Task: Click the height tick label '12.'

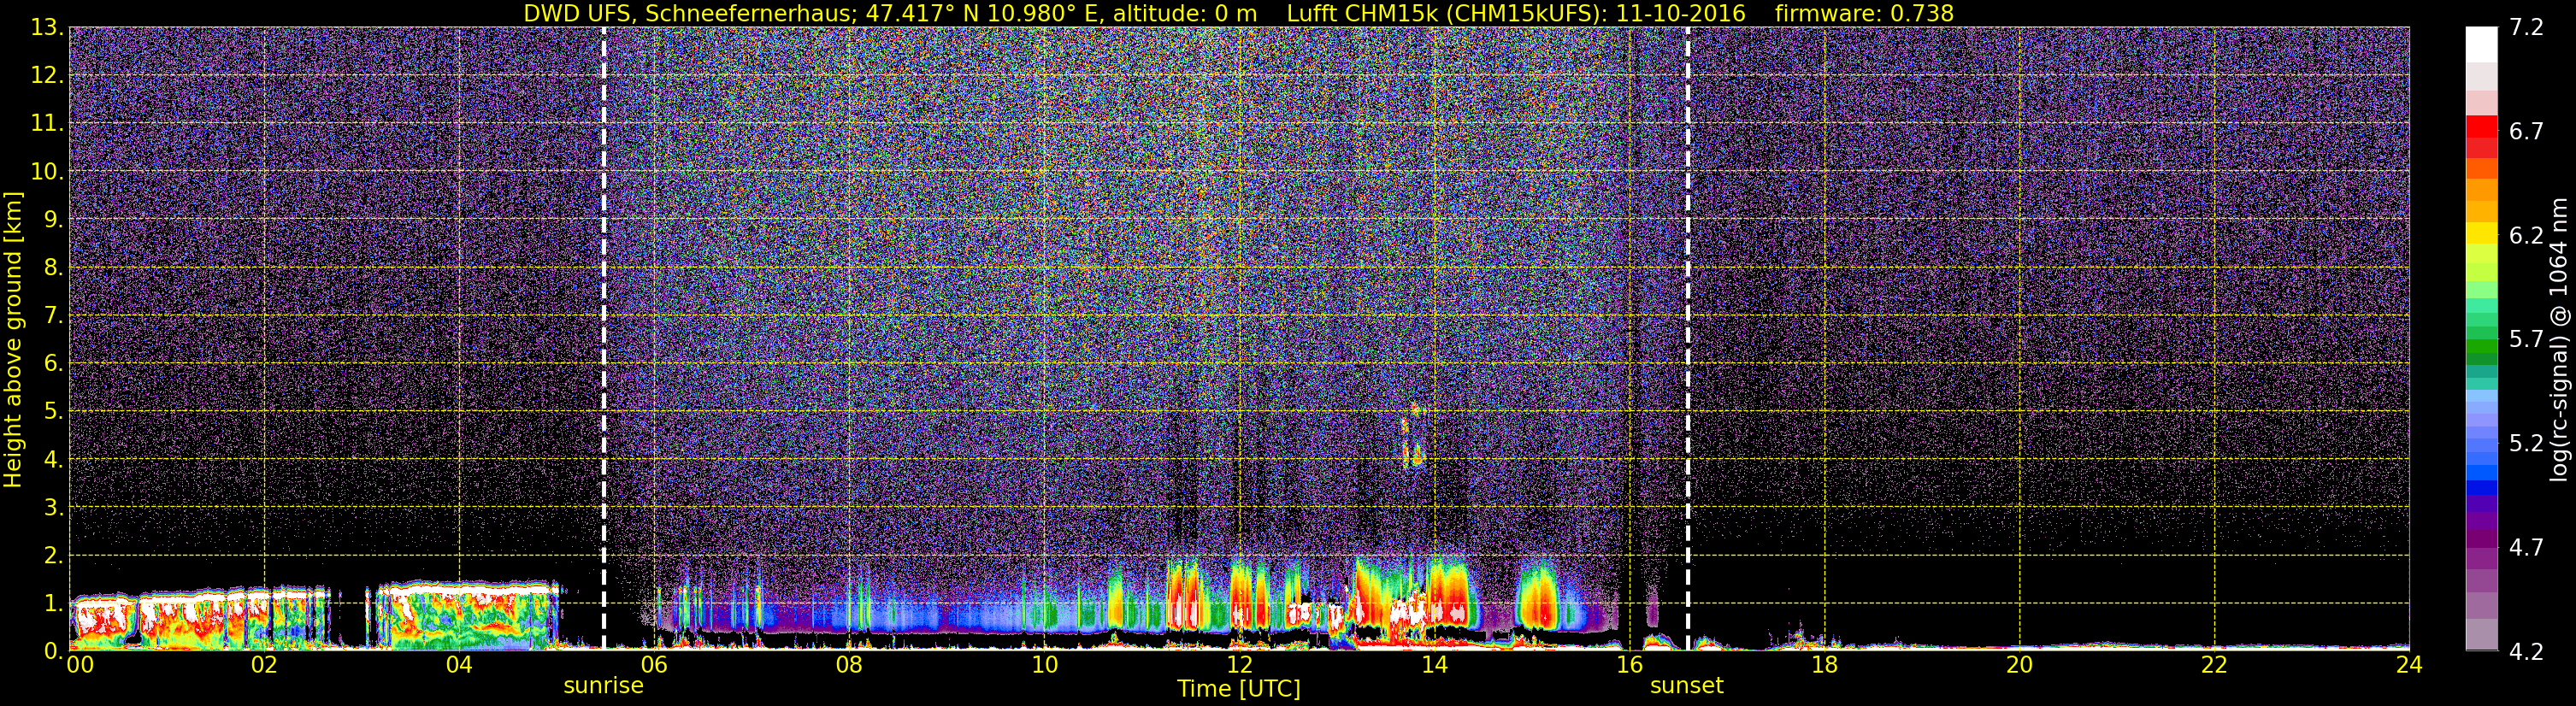Action: point(47,76)
